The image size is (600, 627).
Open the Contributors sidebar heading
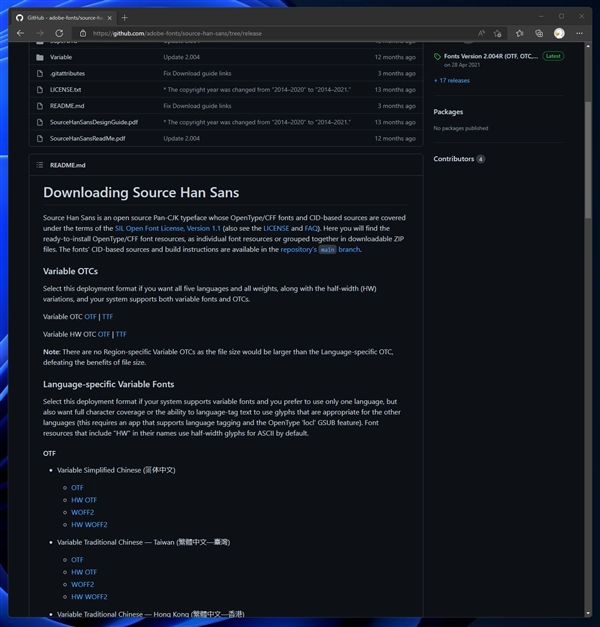click(x=454, y=159)
